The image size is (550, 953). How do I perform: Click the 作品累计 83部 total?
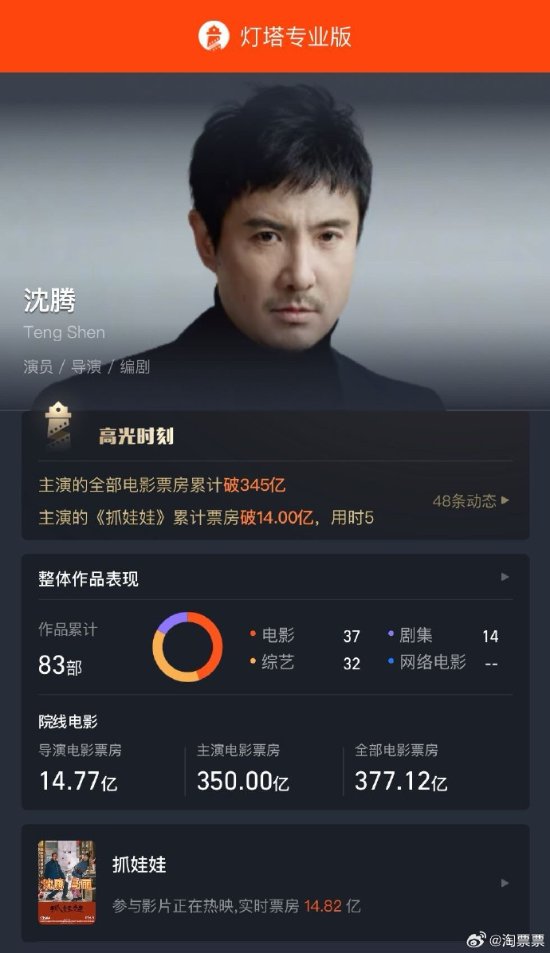tap(67, 649)
